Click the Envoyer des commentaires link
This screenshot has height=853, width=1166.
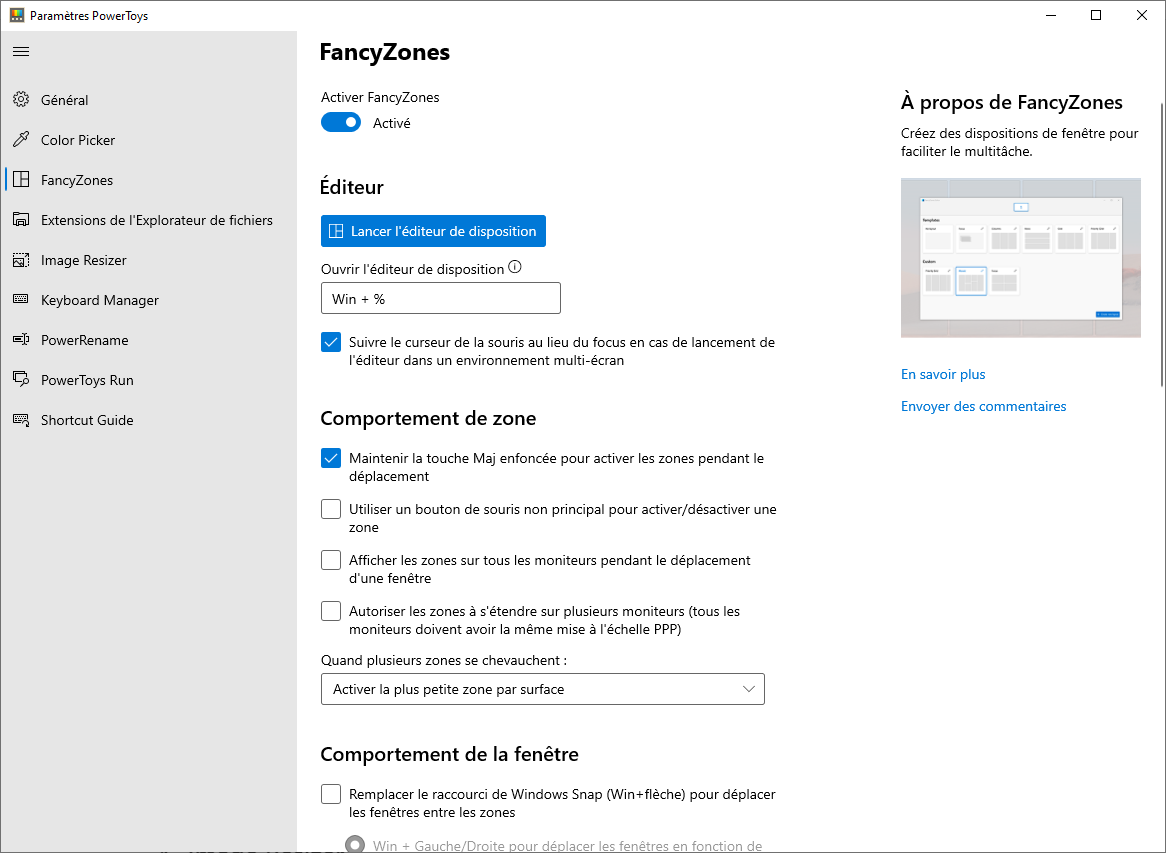(984, 406)
